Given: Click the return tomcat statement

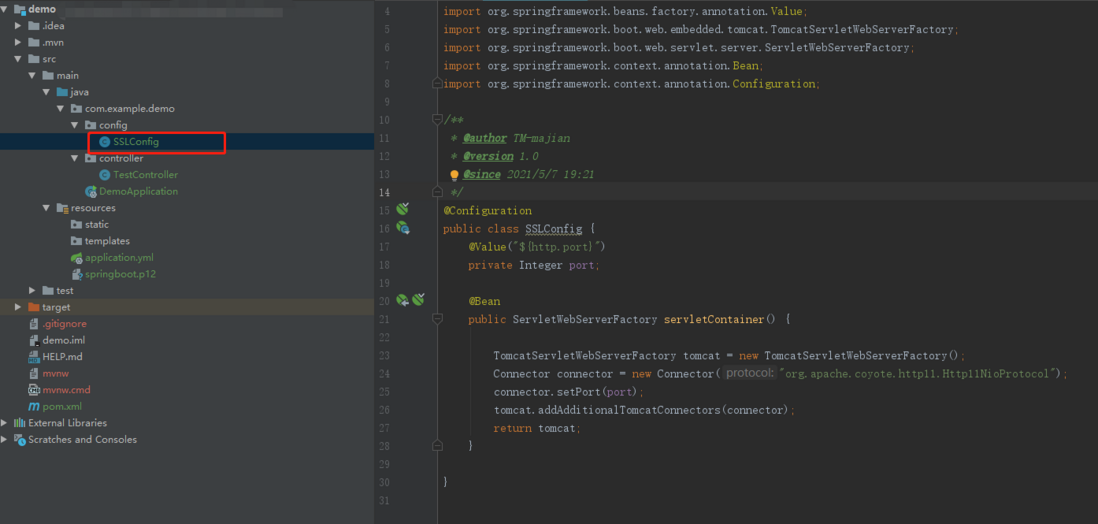Looking at the screenshot, I should point(537,429).
